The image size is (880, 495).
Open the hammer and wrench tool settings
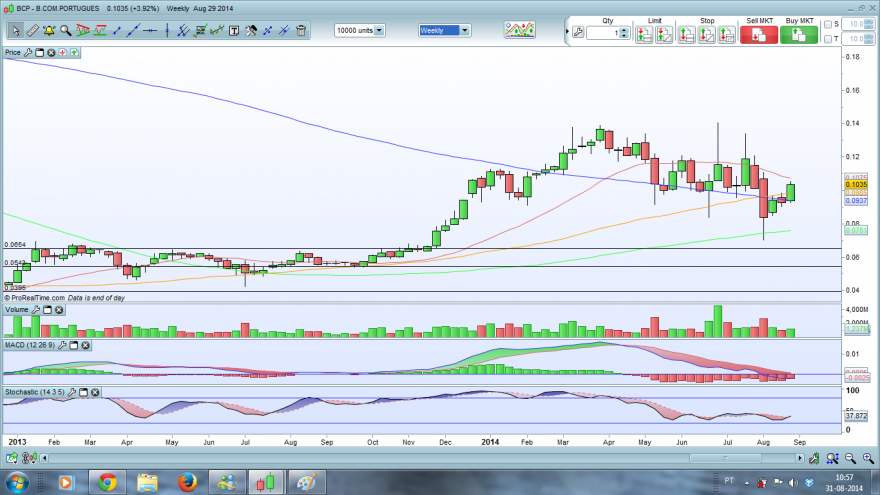pyautogui.click(x=251, y=30)
